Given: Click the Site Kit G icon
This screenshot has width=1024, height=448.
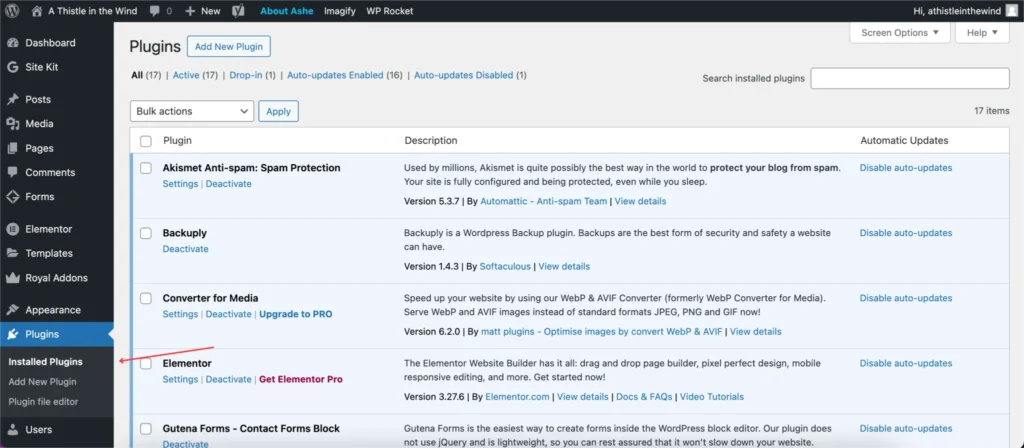Looking at the screenshot, I should coord(12,67).
